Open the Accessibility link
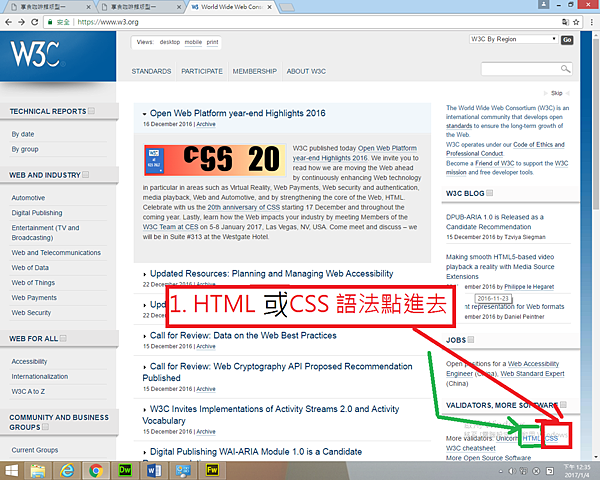 tap(29, 361)
